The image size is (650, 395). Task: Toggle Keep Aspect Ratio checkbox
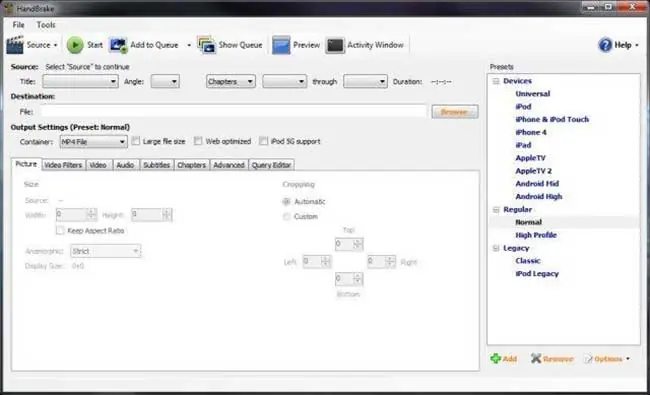click(x=60, y=230)
